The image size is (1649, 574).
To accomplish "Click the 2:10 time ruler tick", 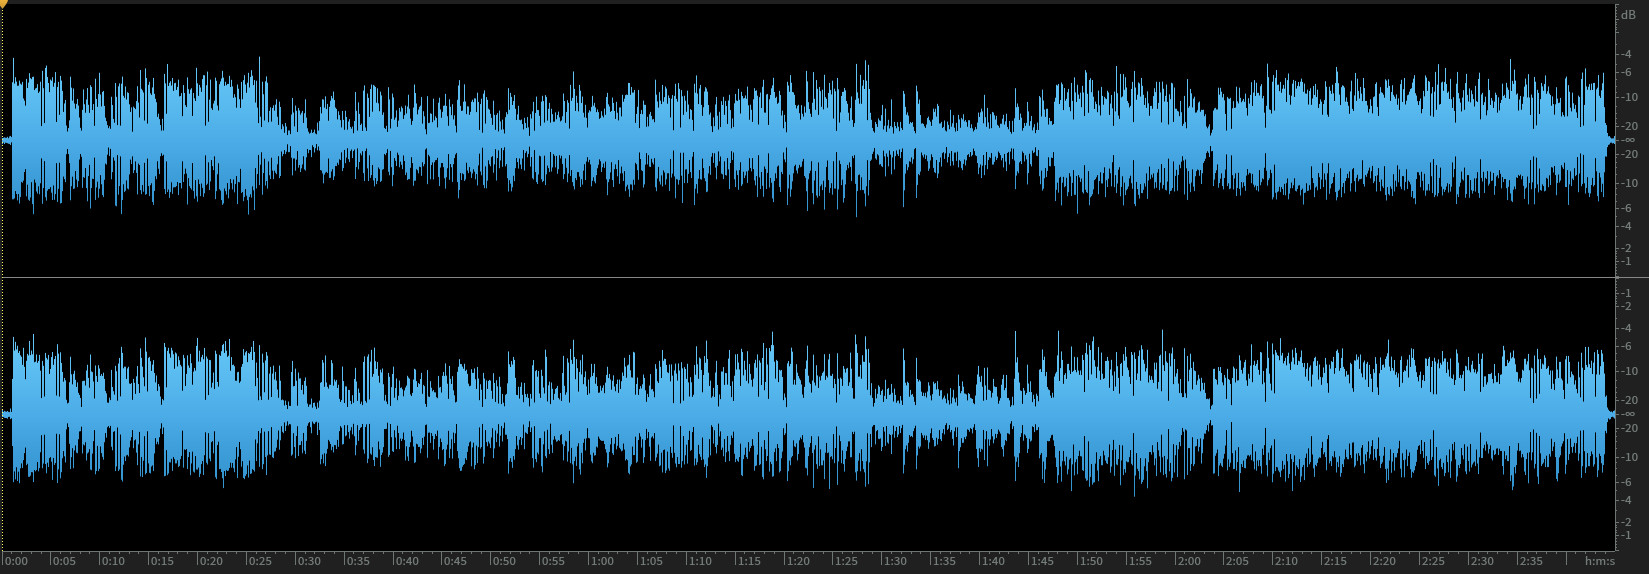I will 1288,561.
